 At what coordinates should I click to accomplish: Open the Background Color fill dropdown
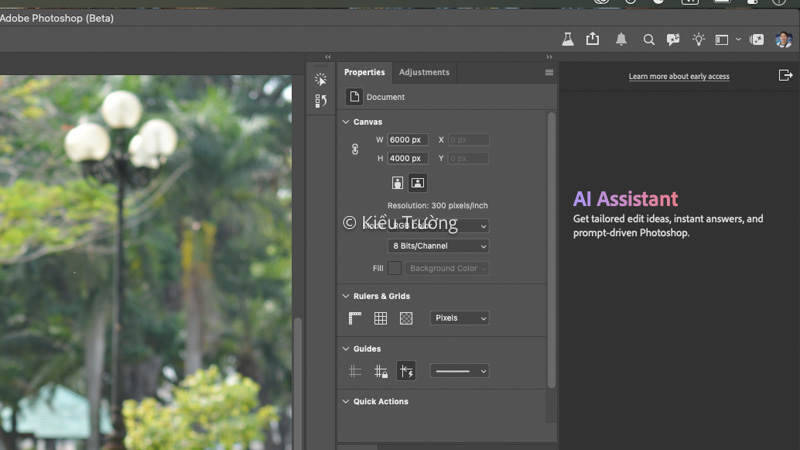[447, 268]
